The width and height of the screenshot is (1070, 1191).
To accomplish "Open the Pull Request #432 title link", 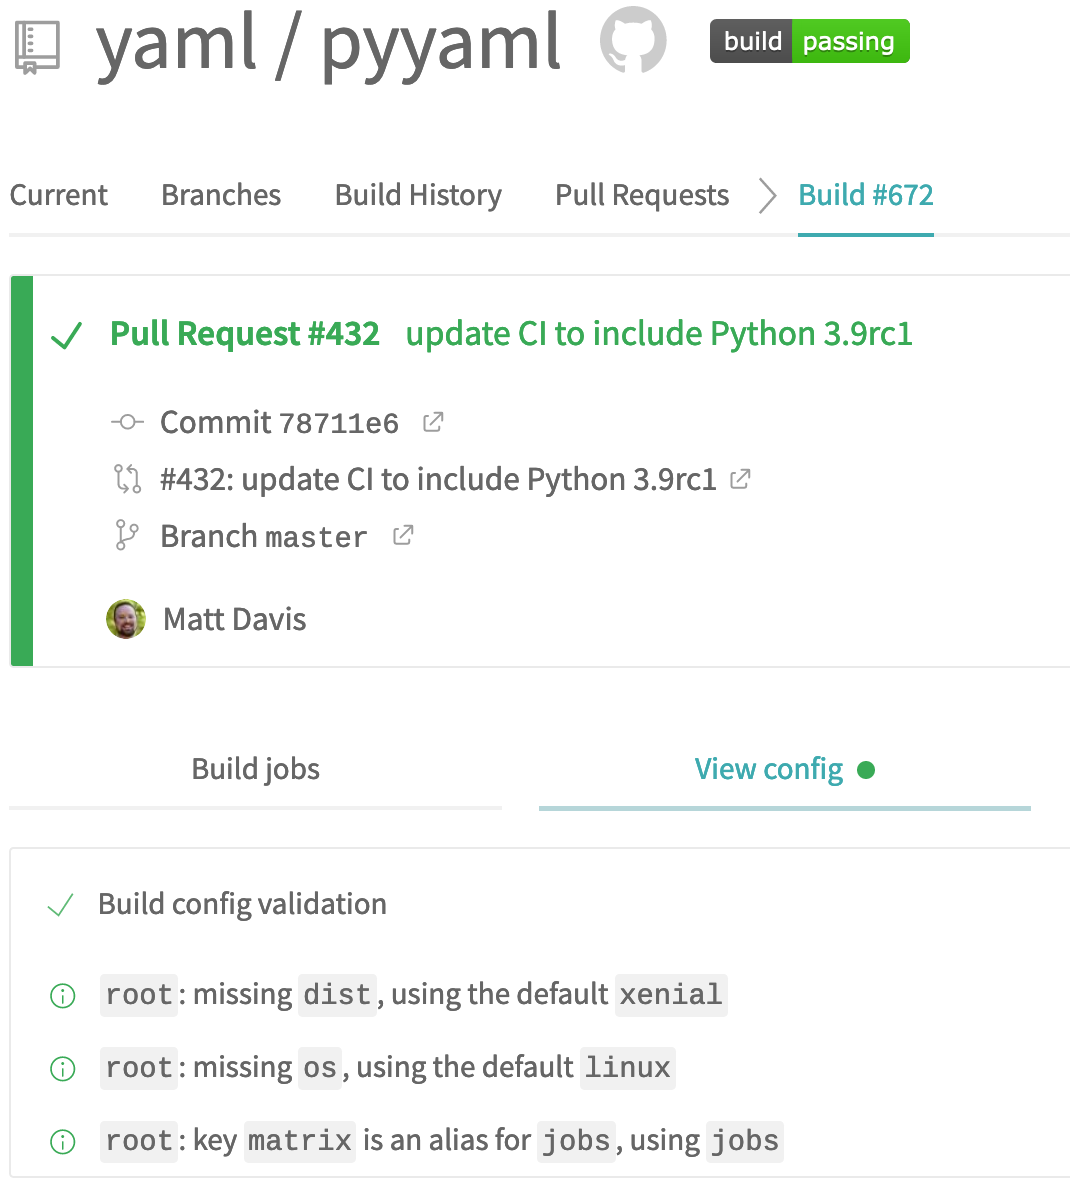I will point(245,334).
